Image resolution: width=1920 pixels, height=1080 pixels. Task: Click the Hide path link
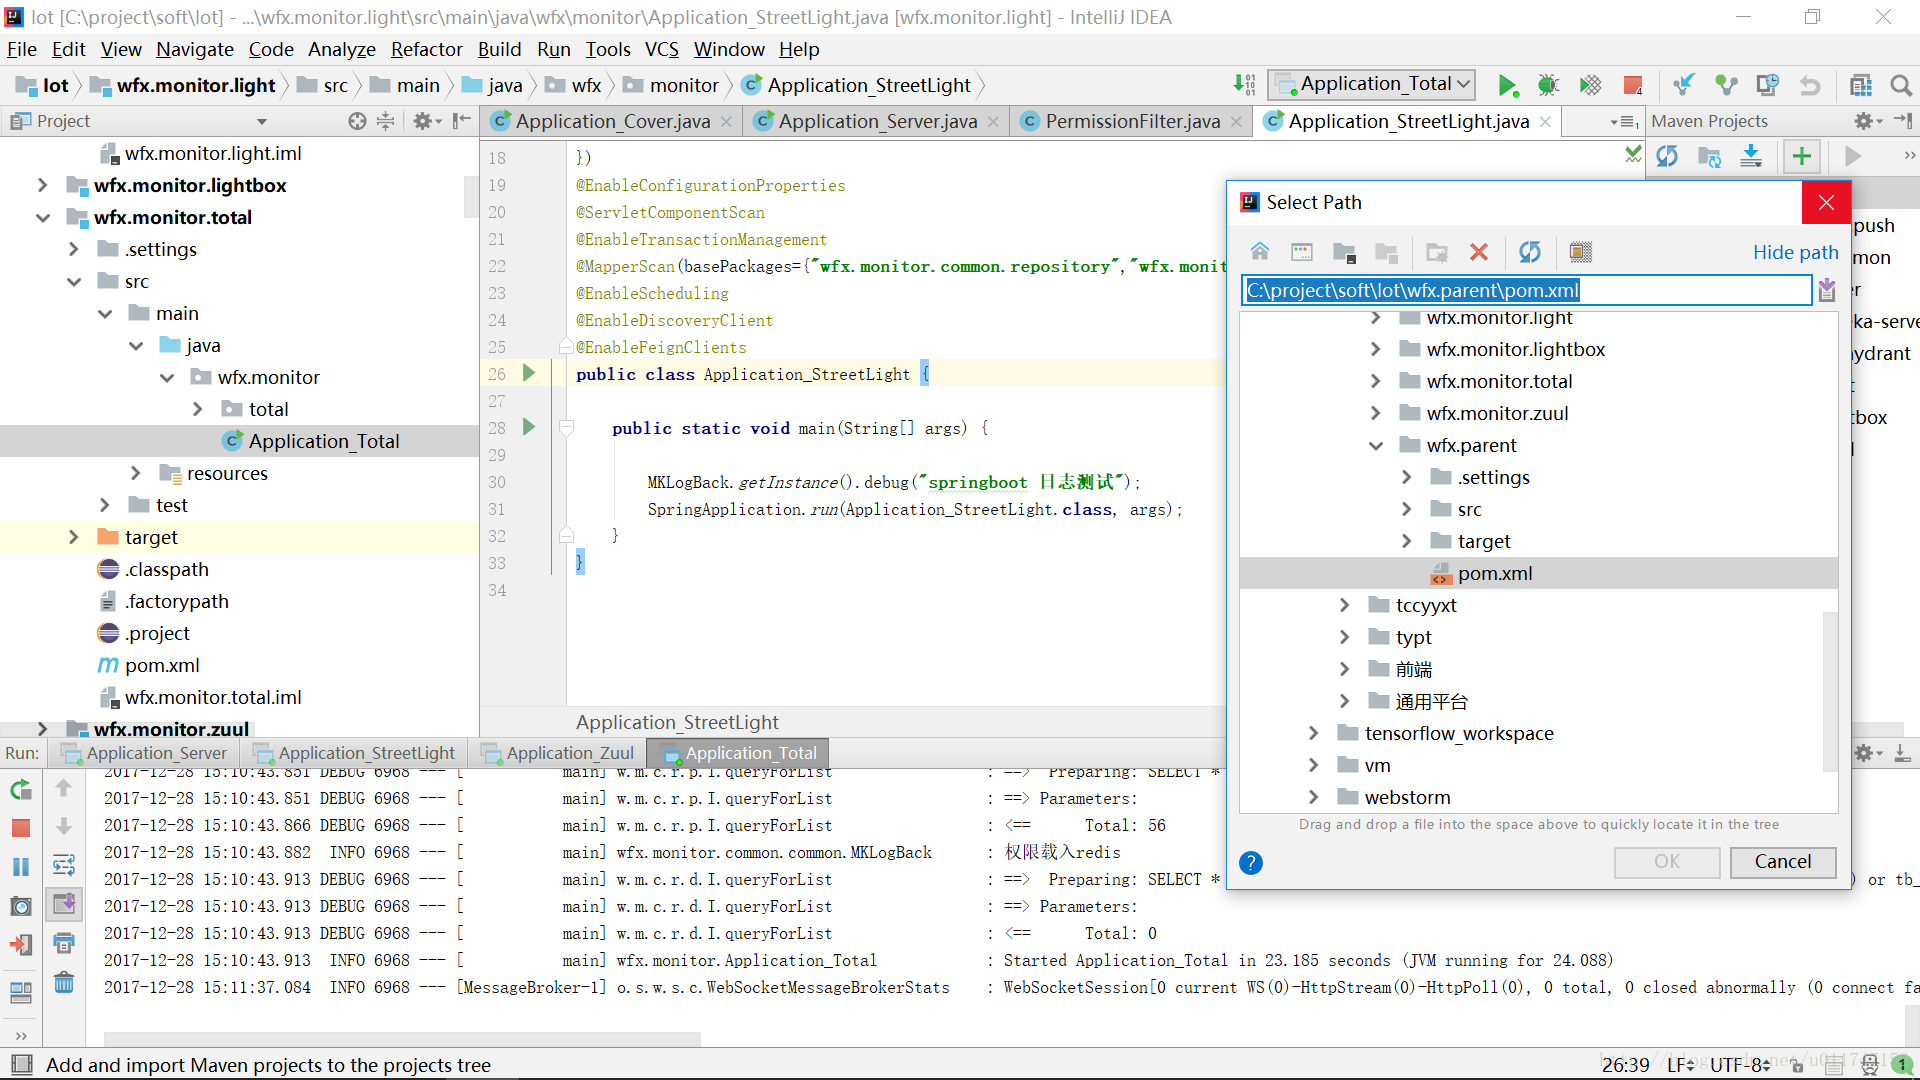pos(1795,252)
